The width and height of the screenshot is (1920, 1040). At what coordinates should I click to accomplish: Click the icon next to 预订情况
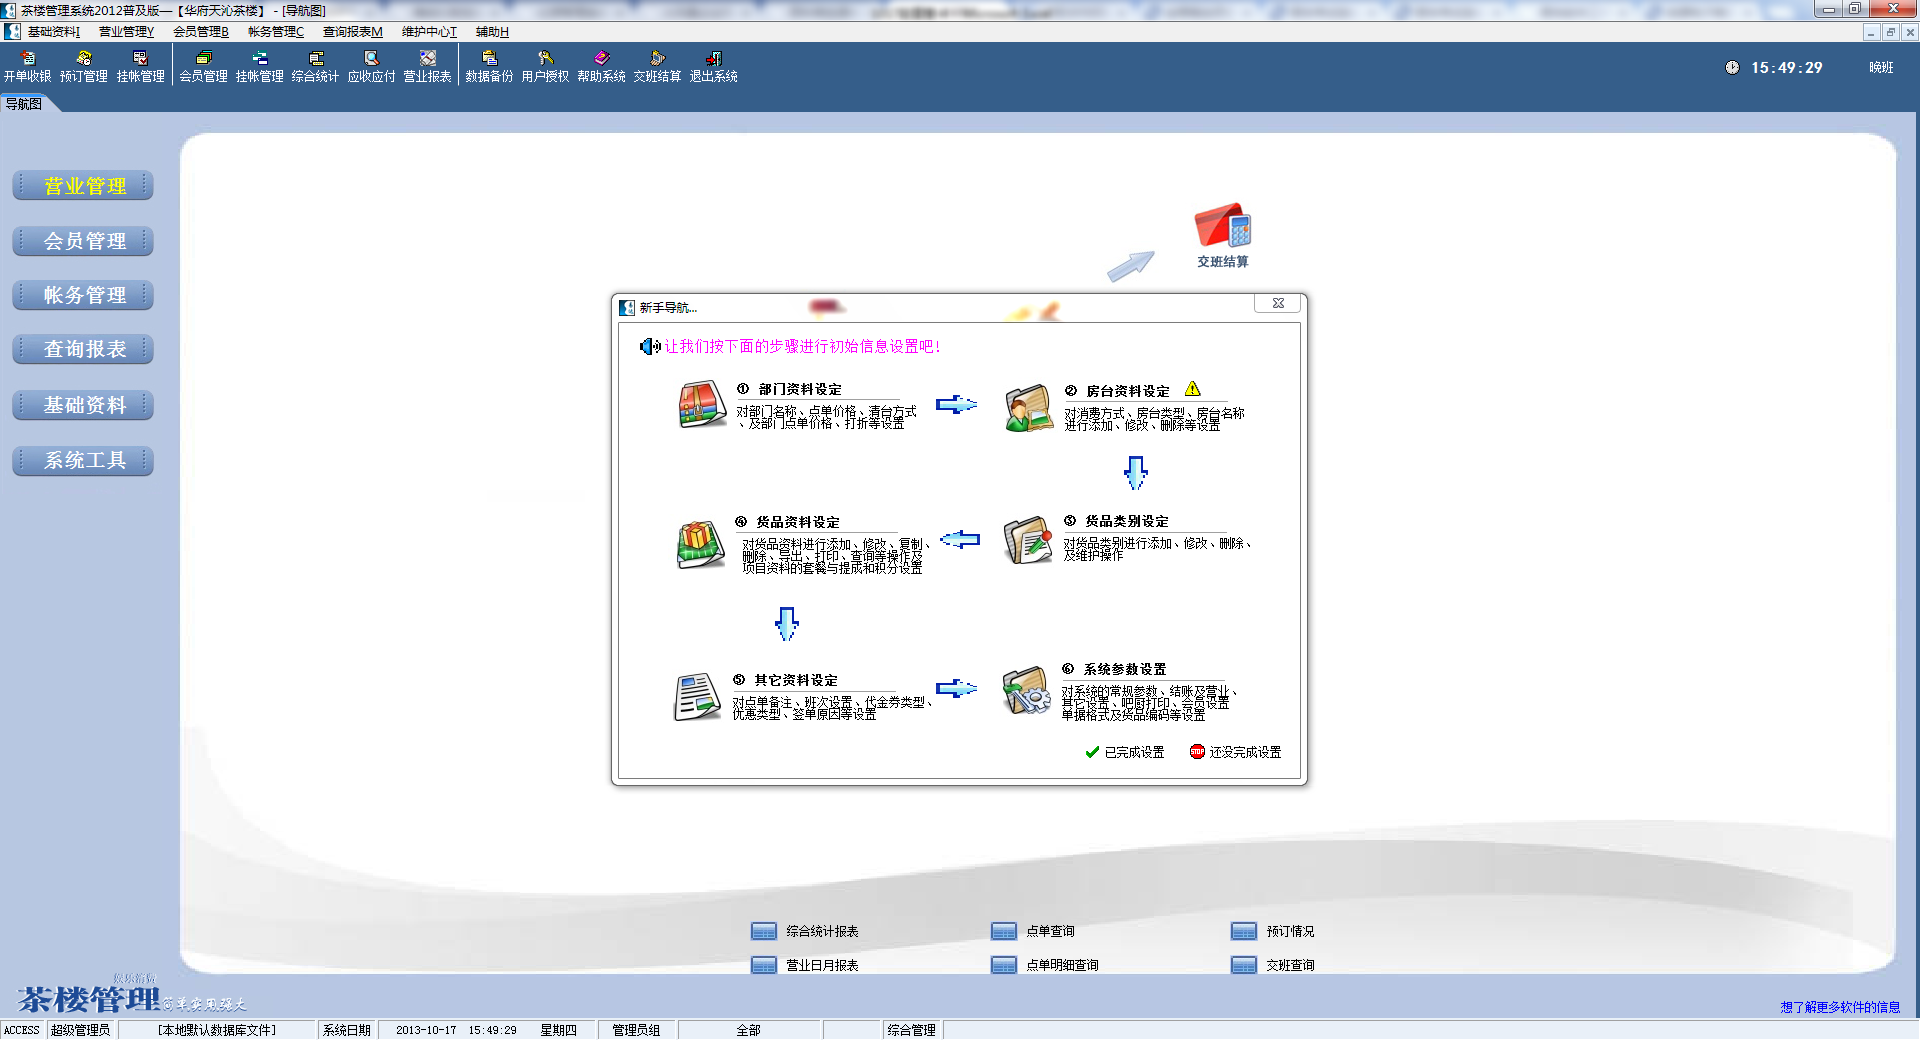pyautogui.click(x=1243, y=931)
